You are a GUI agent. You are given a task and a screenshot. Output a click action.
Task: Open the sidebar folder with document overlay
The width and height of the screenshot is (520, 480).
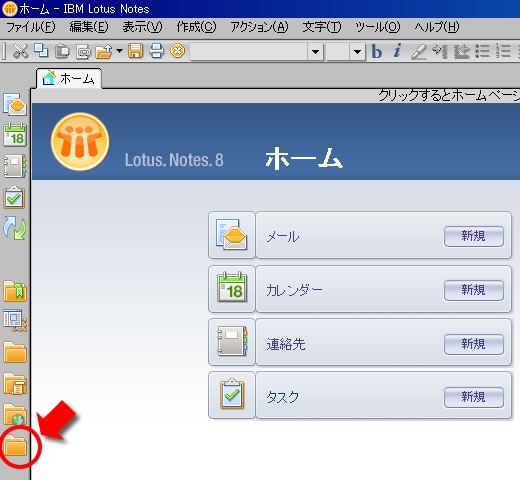[15, 383]
